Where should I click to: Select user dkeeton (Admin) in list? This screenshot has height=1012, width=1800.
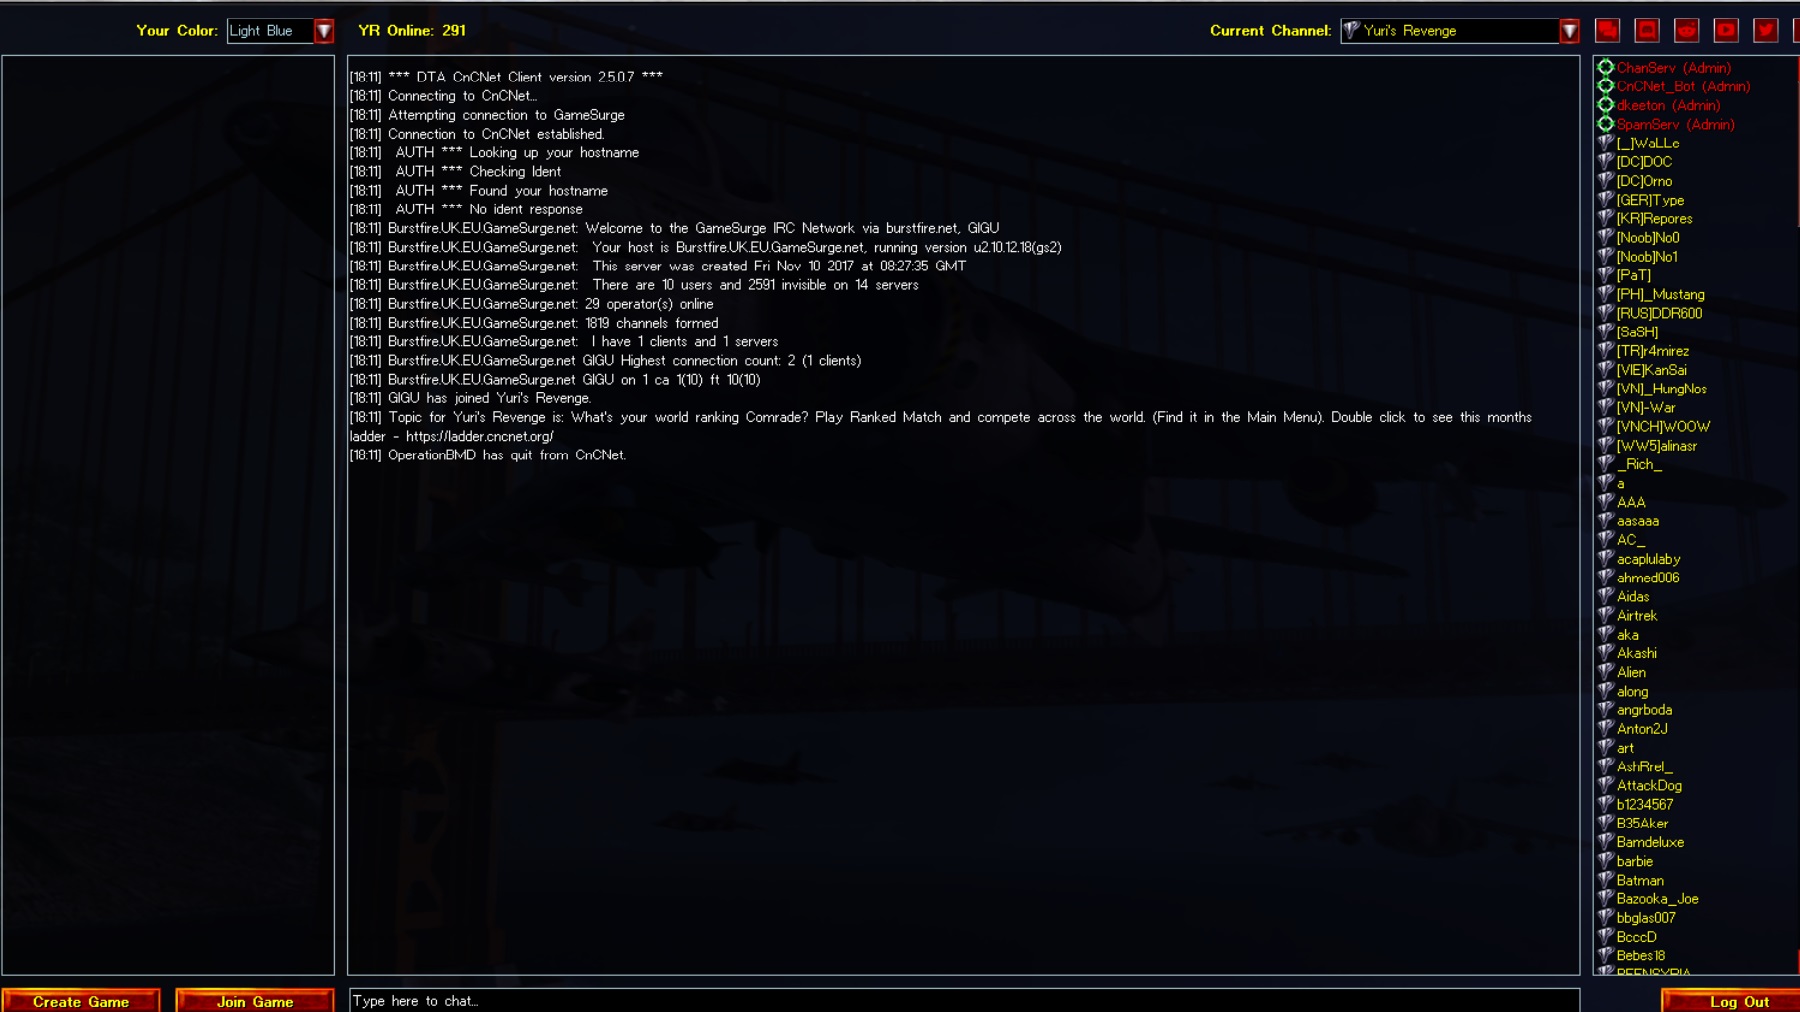tap(1668, 105)
